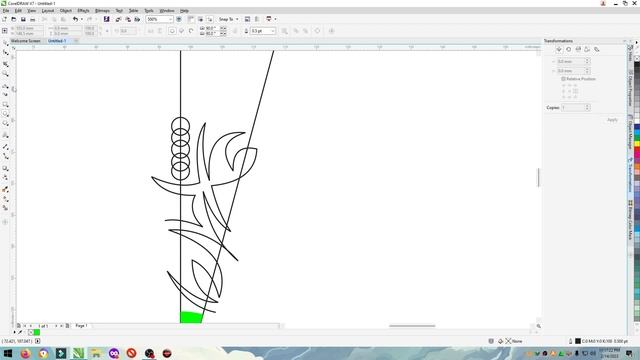Open the Windows Start menu
Image resolution: width=640 pixels, height=360 pixels.
click(8, 353)
